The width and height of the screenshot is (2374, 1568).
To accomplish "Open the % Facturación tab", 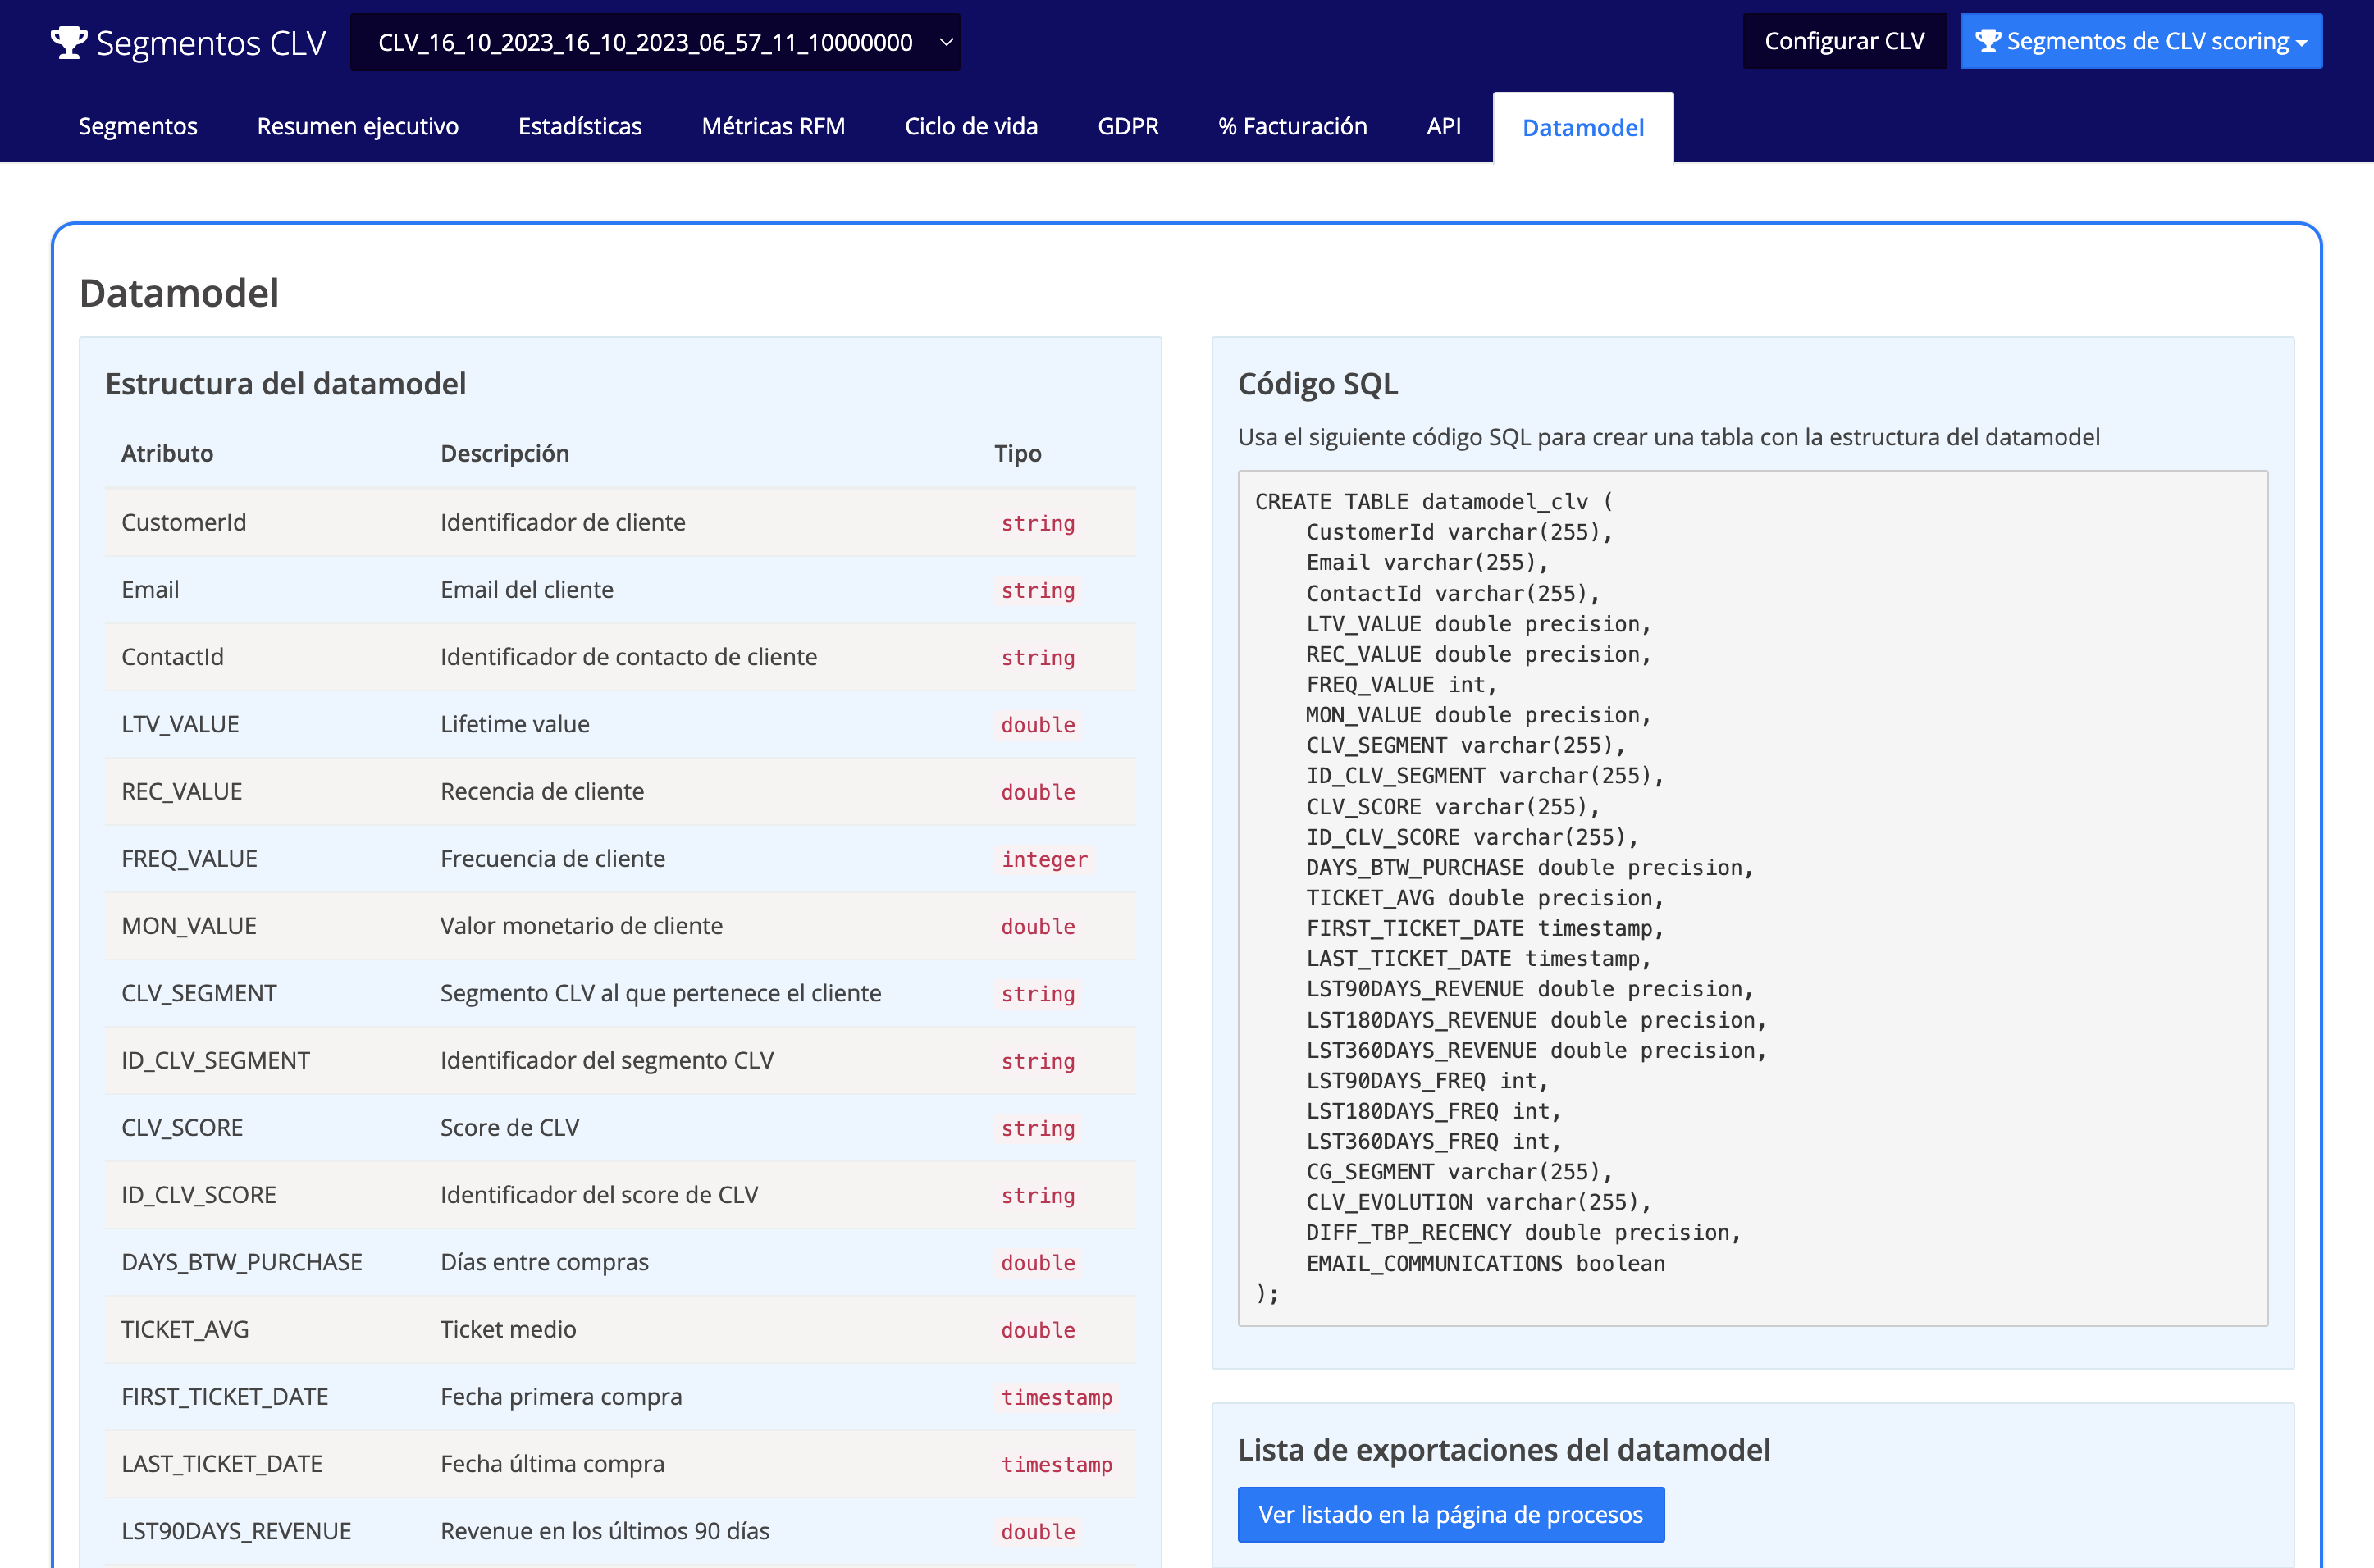I will point(1292,126).
